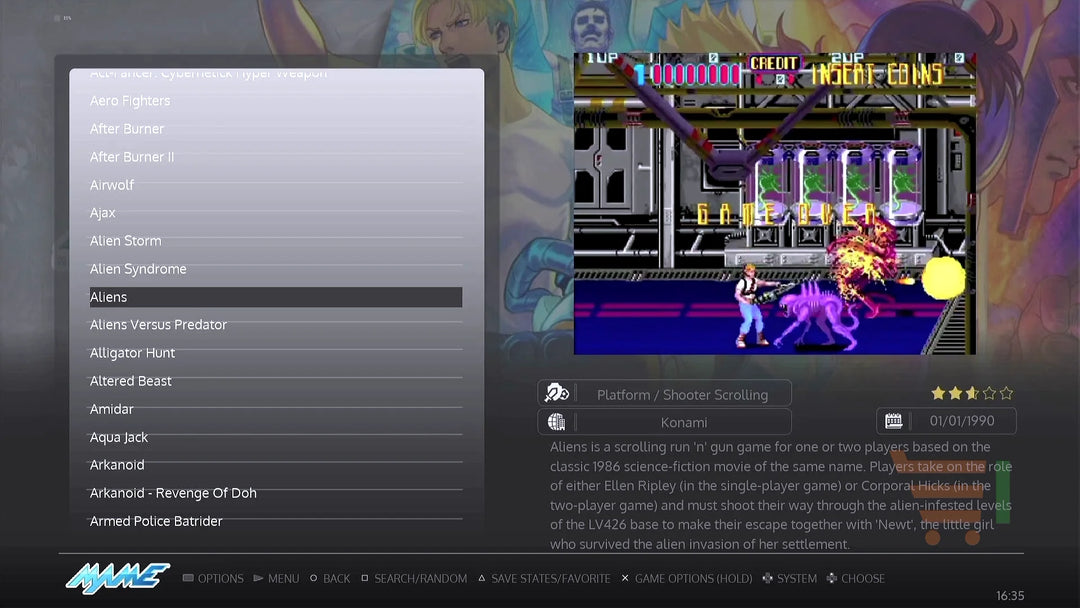Click the genre joystick icon
This screenshot has width=1080, height=608.
point(557,393)
